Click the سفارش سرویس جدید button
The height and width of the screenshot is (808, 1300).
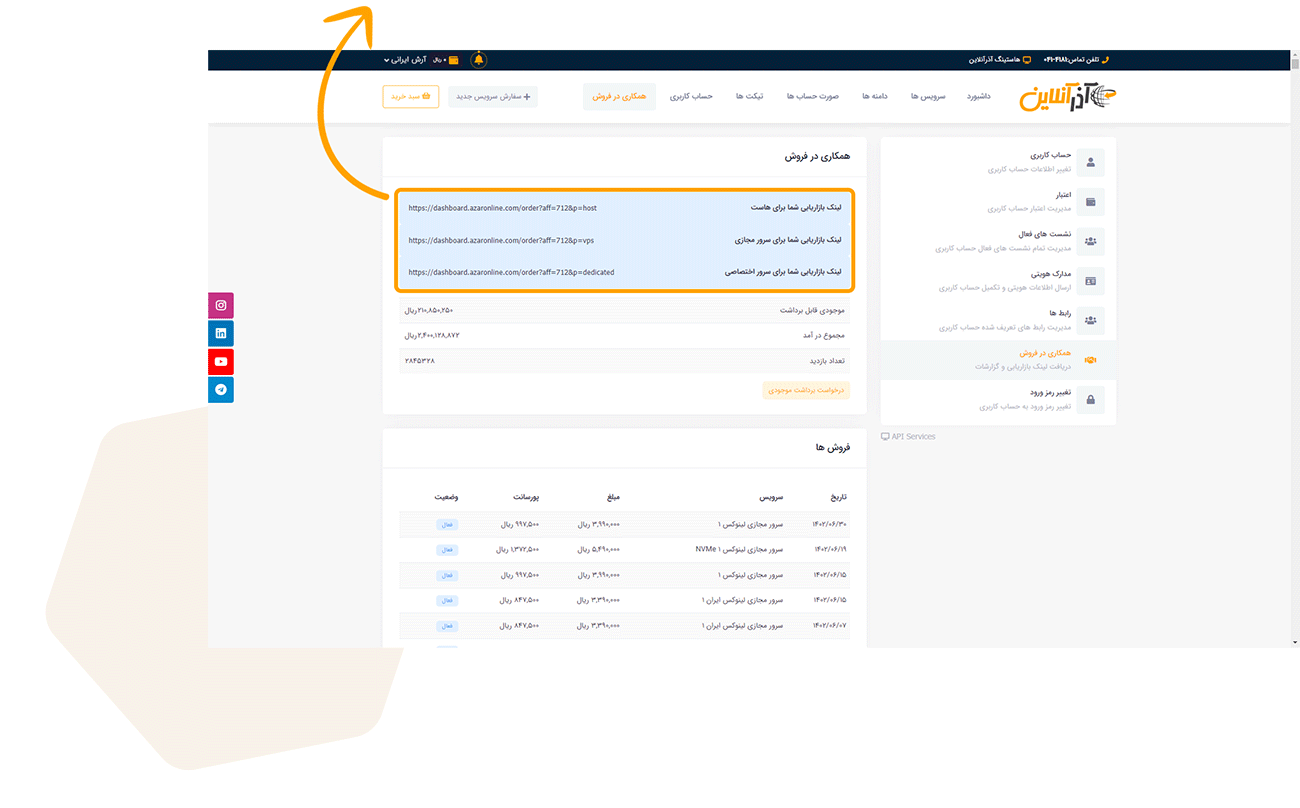pos(492,97)
